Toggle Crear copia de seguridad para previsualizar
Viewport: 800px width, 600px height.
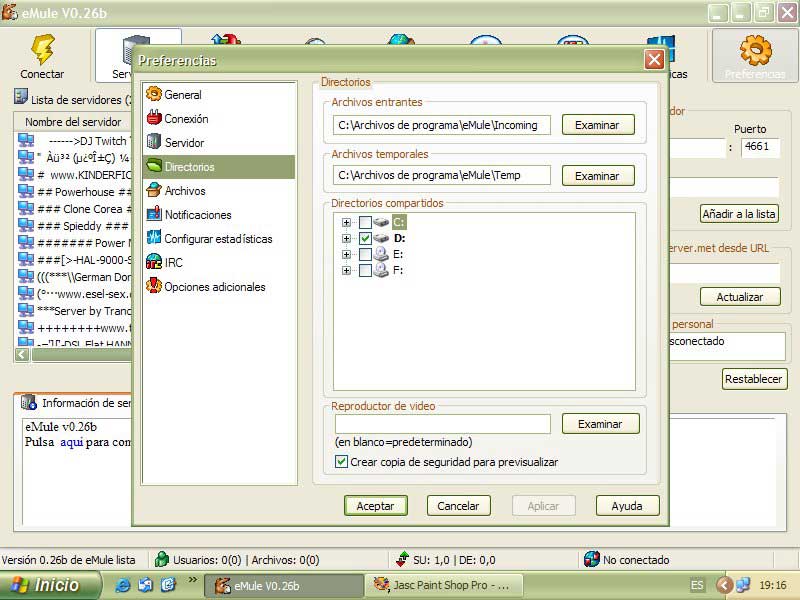click(x=341, y=462)
